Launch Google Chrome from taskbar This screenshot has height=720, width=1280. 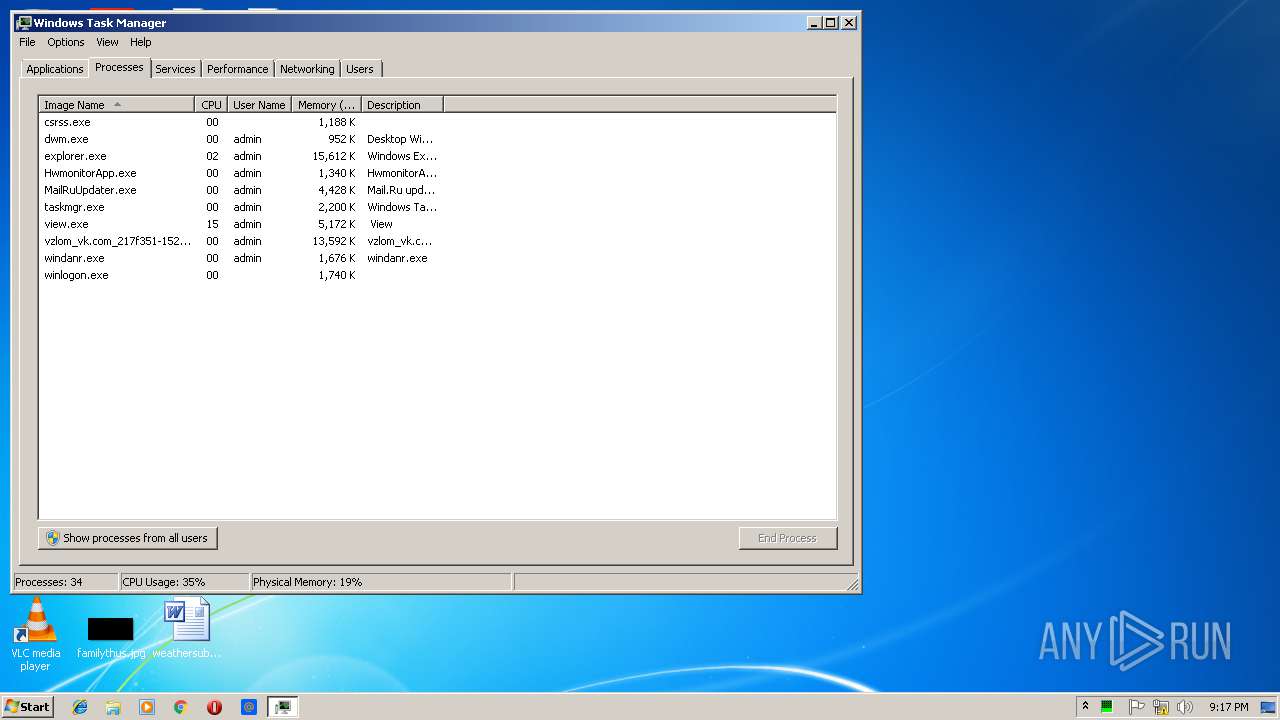(x=181, y=707)
